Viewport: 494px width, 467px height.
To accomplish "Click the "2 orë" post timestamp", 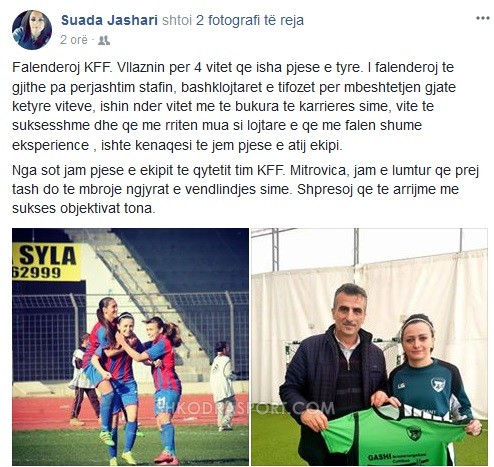I will (x=74, y=40).
